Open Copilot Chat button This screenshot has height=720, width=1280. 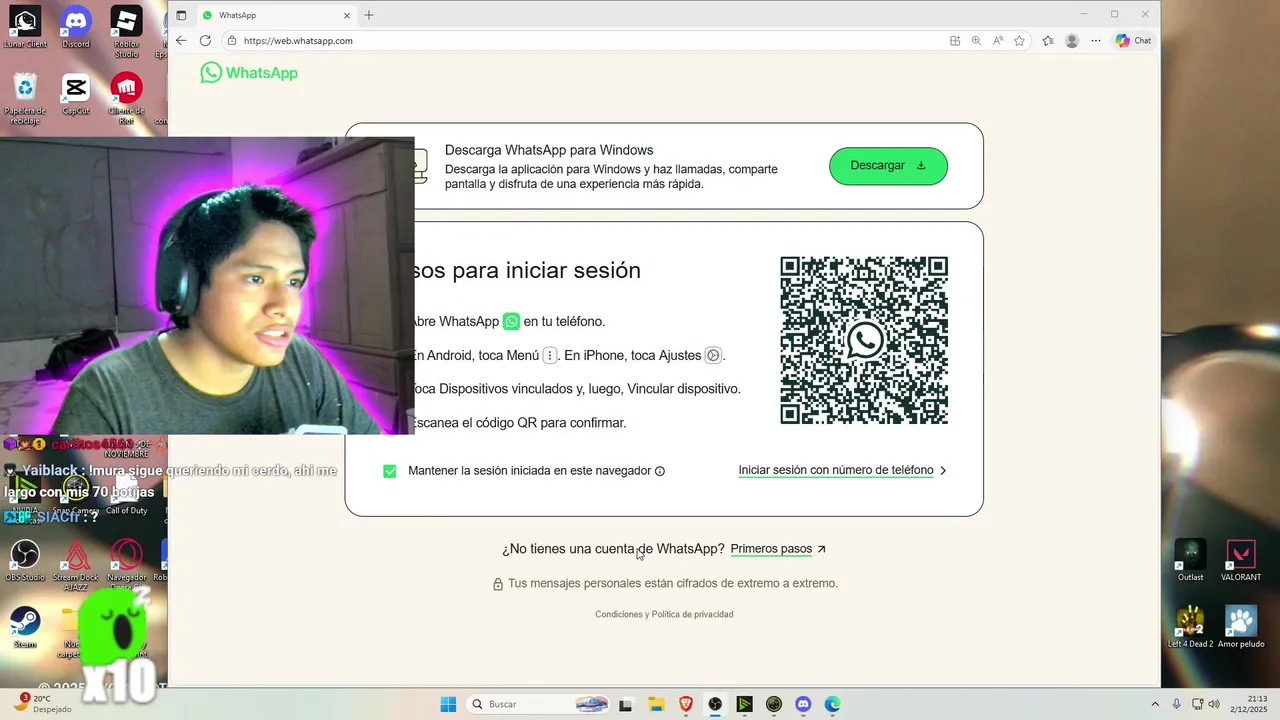1133,41
